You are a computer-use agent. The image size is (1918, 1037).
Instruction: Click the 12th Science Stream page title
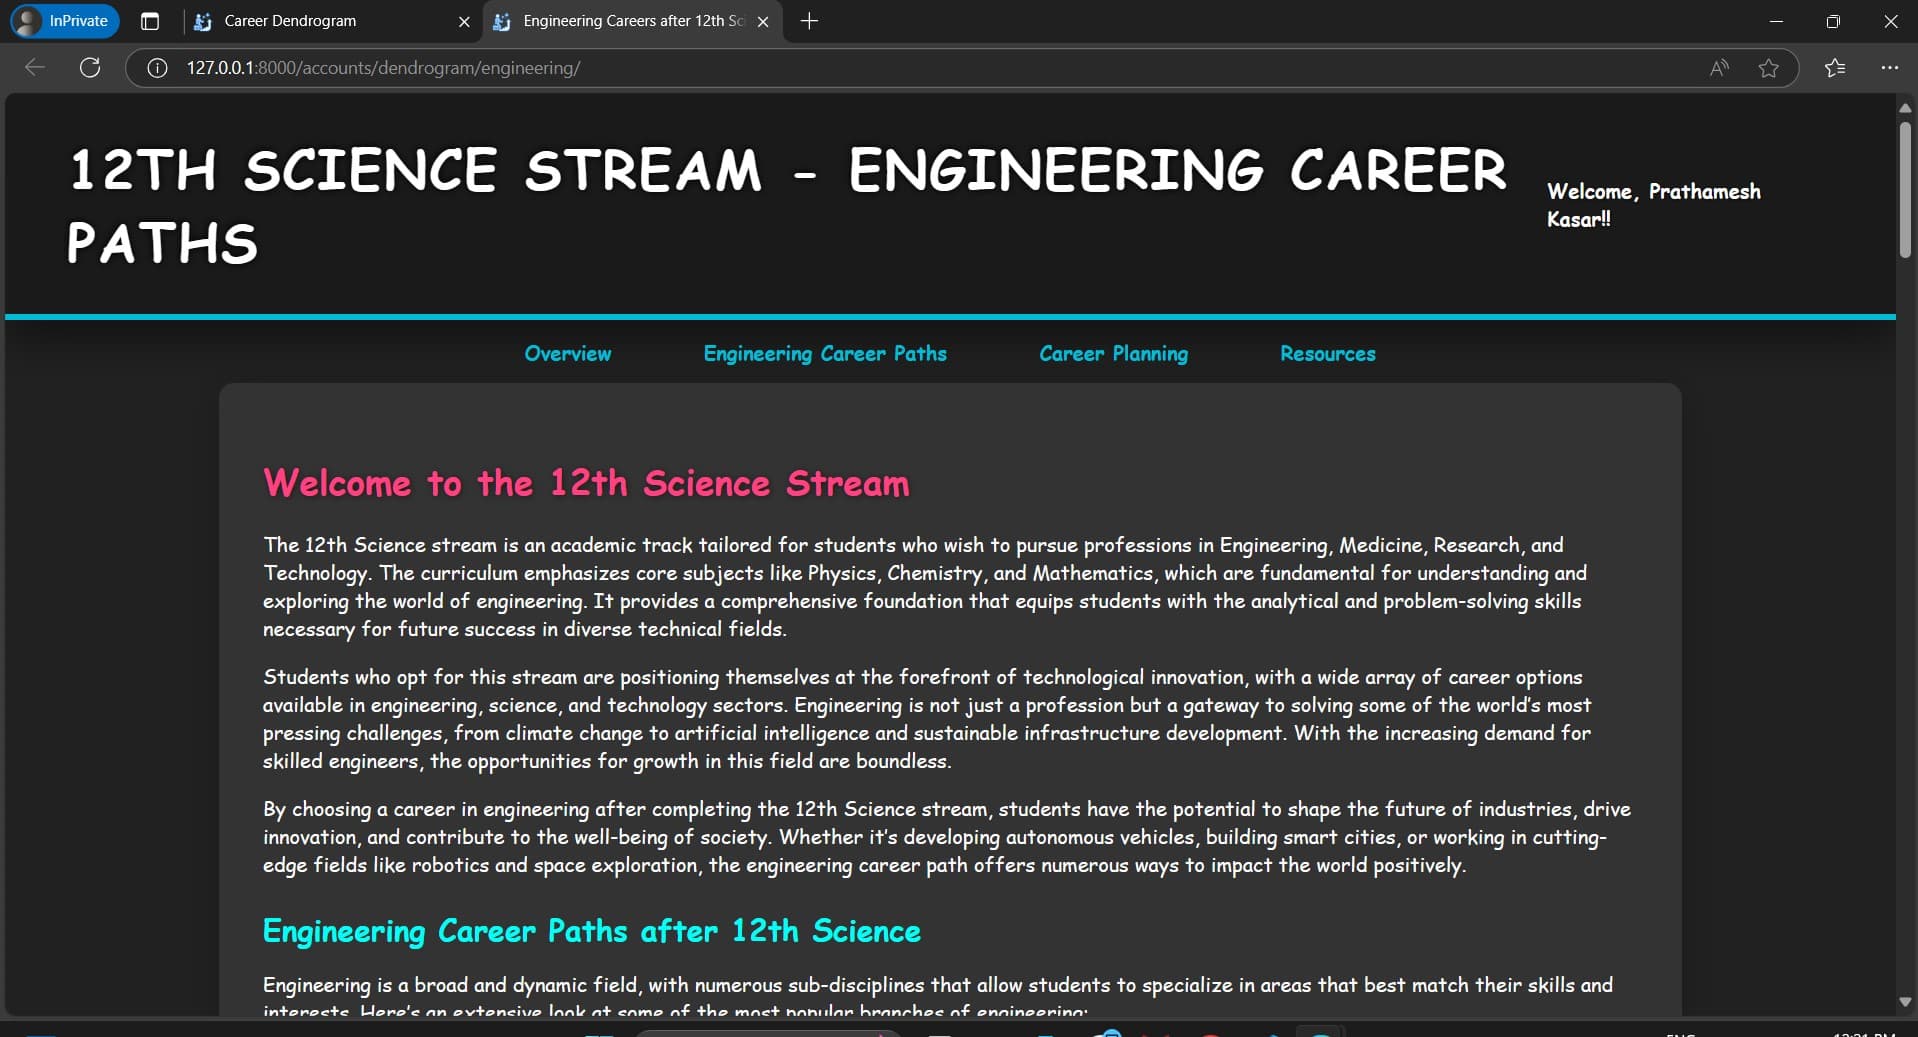point(787,206)
